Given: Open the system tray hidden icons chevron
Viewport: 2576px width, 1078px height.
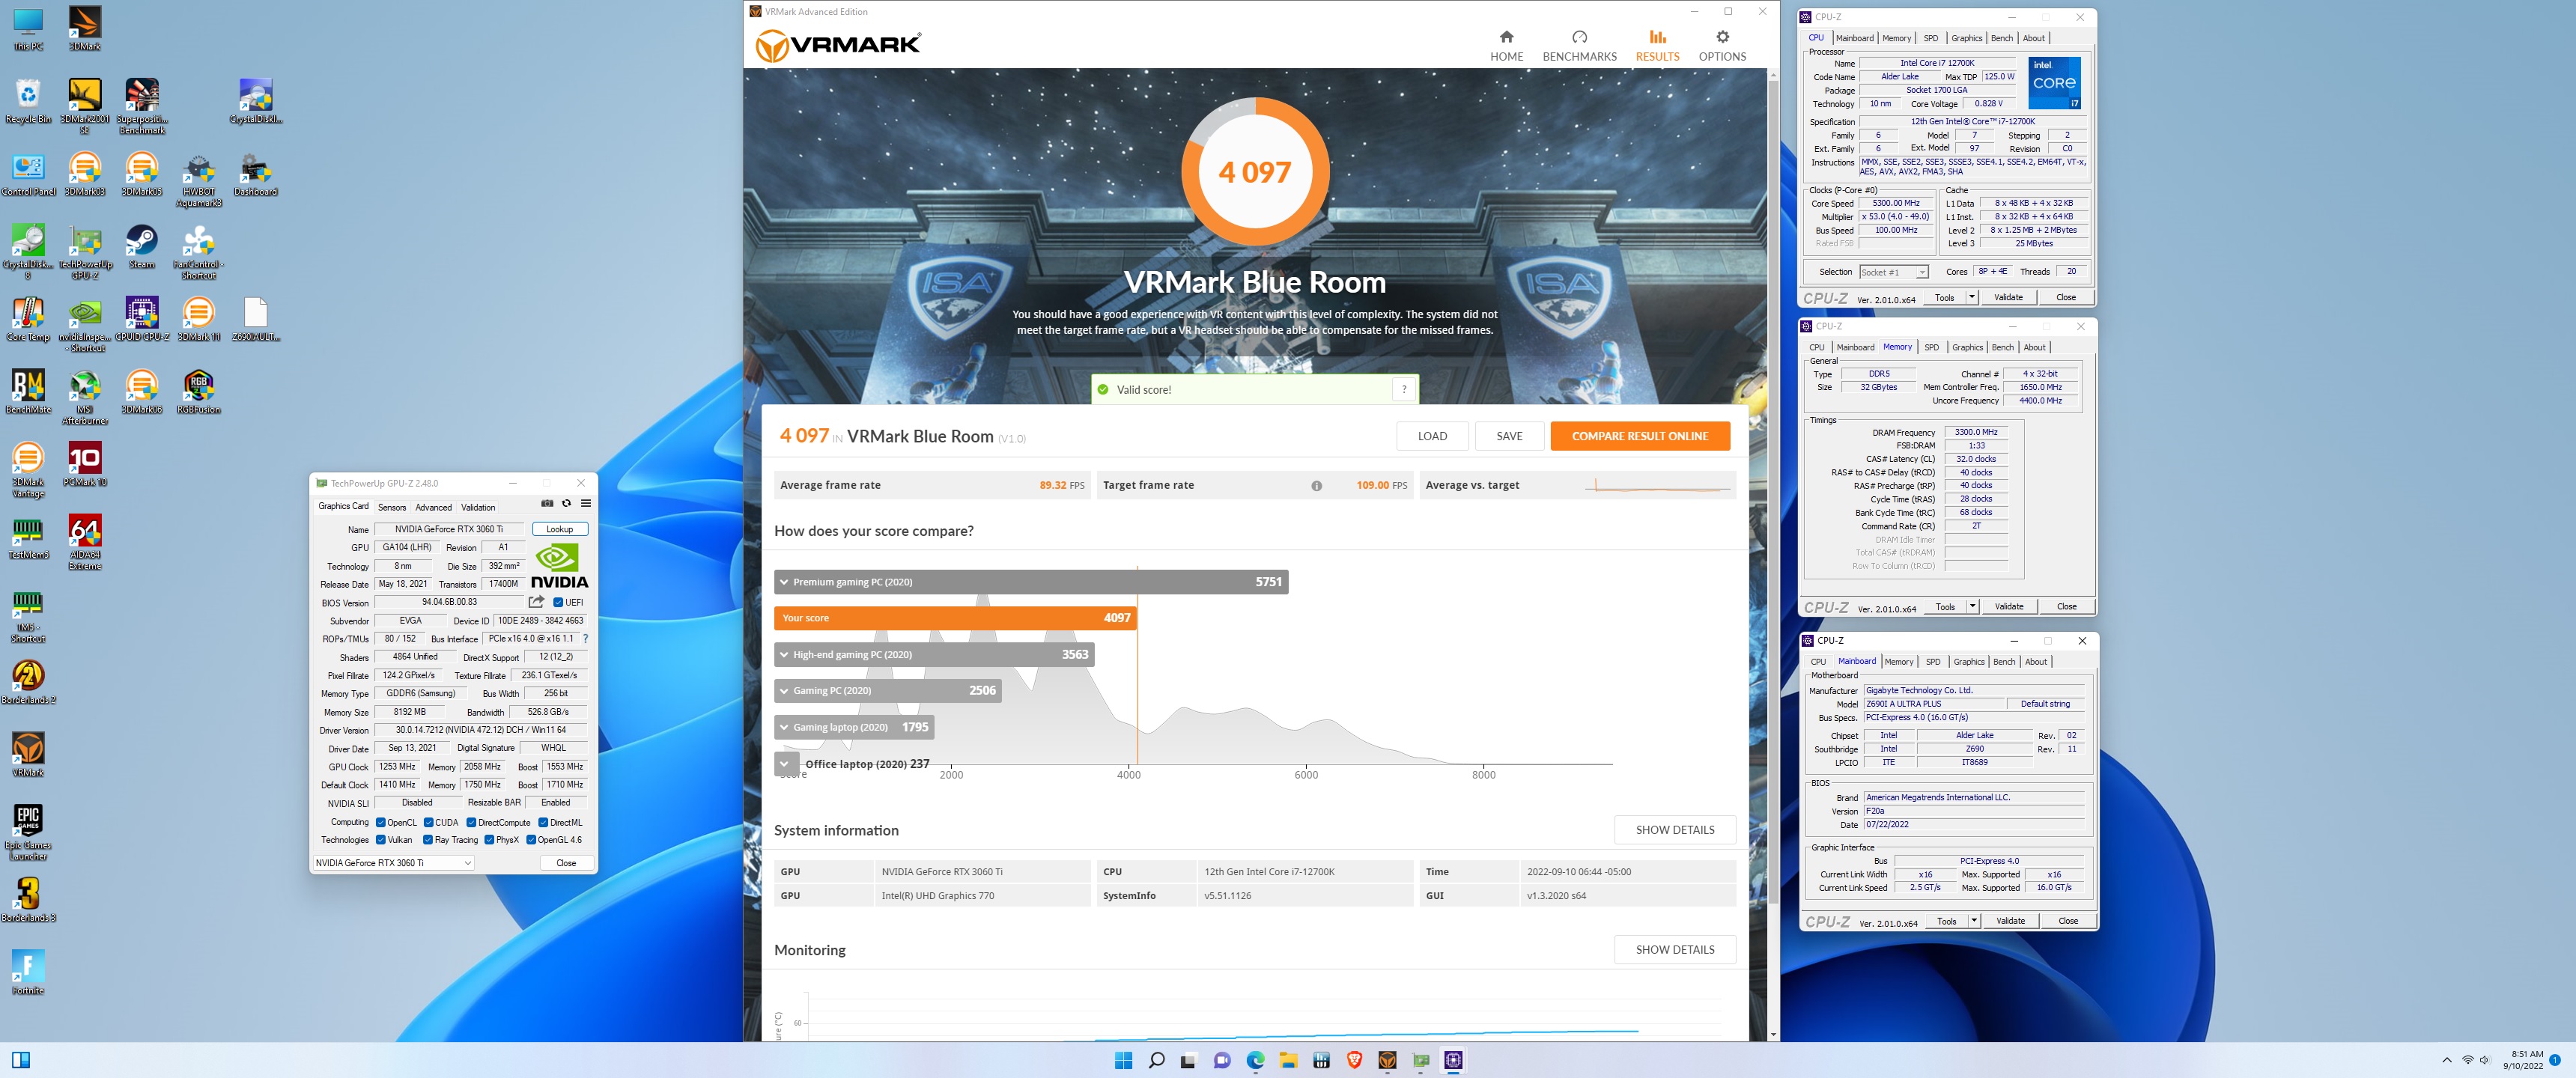Looking at the screenshot, I should pos(2447,1060).
